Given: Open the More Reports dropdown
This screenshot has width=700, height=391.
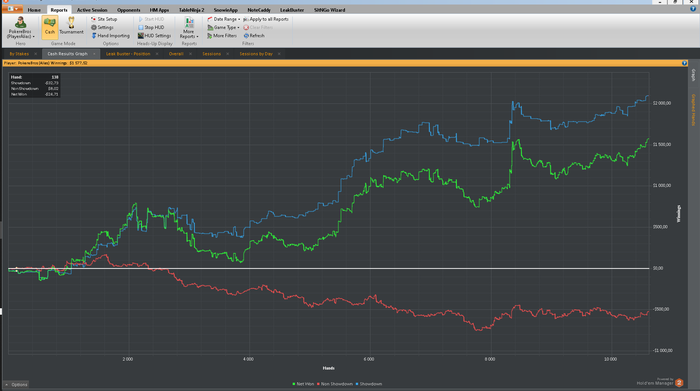Looking at the screenshot, I should [189, 28].
